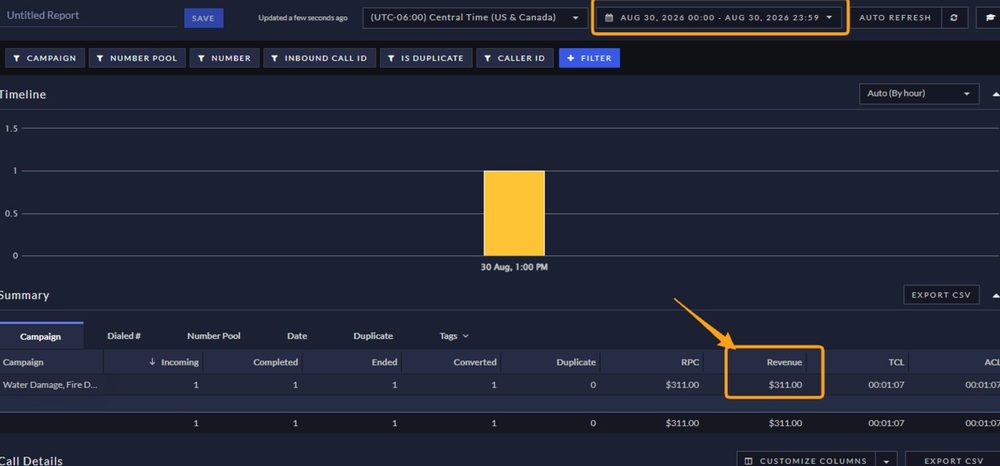This screenshot has height=466, width=1000.
Task: Click the Water Damage, Fire D... campaign row
Action: point(500,385)
